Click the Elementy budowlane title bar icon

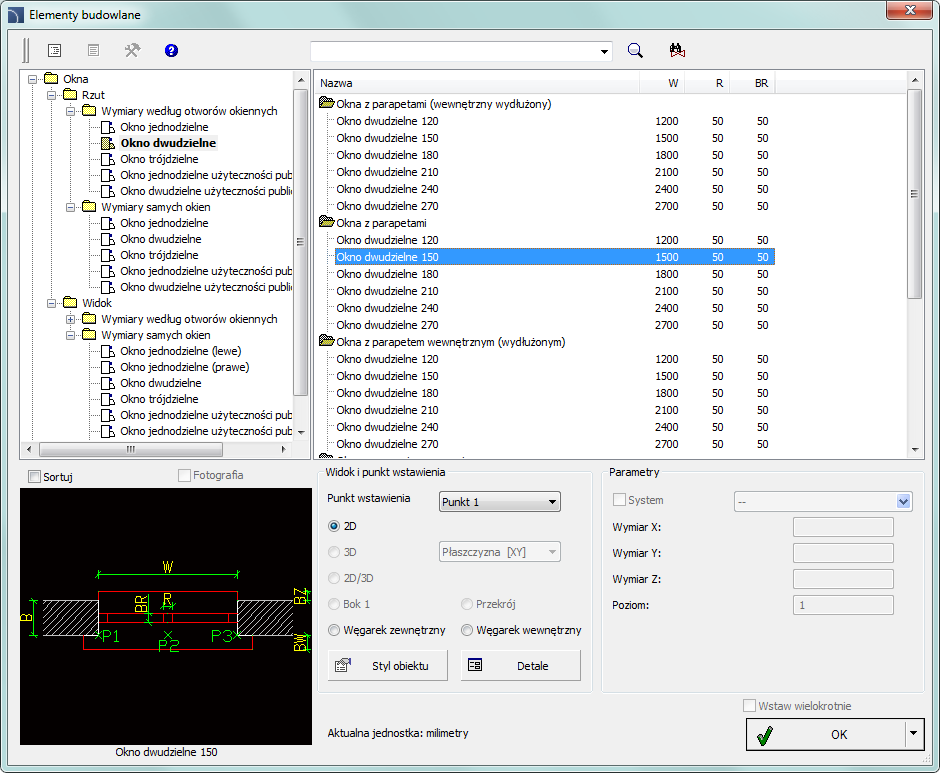16,14
